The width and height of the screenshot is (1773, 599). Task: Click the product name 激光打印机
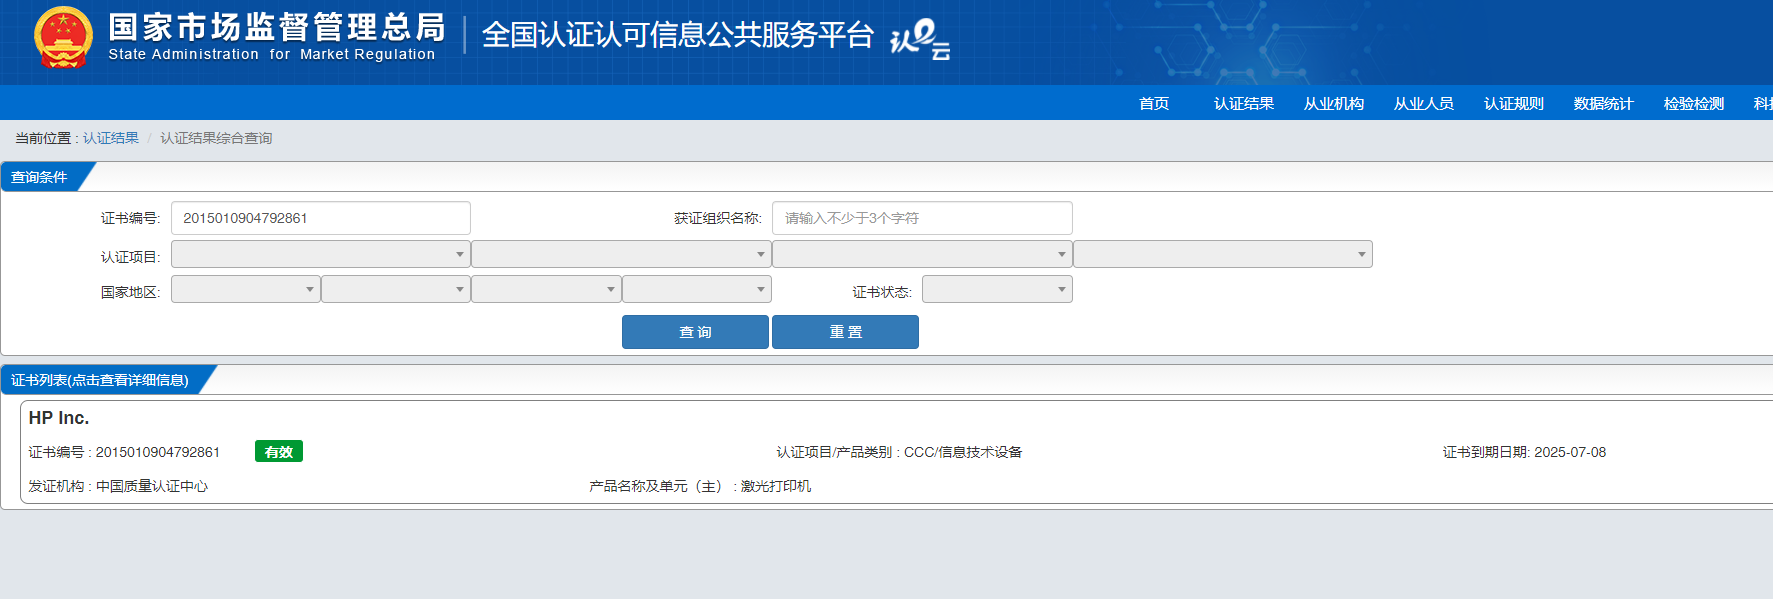pyautogui.click(x=776, y=486)
